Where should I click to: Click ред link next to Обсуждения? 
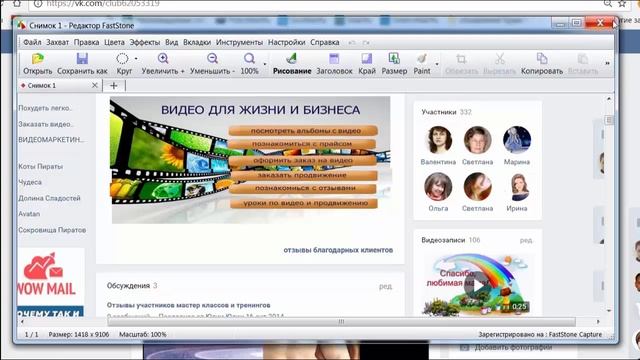385,287
